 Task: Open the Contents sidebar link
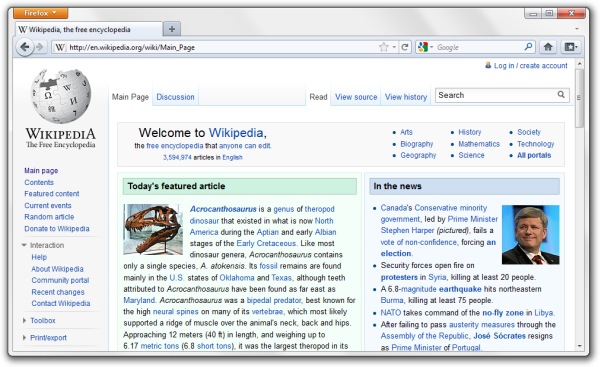(39, 182)
